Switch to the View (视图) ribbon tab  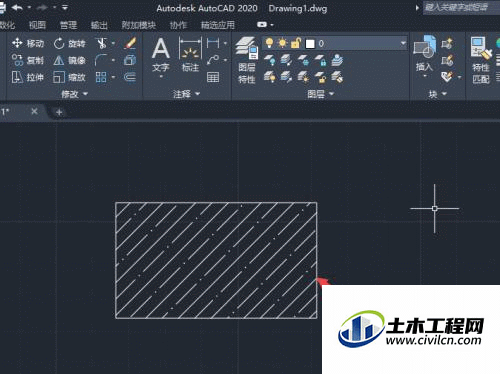(37, 25)
